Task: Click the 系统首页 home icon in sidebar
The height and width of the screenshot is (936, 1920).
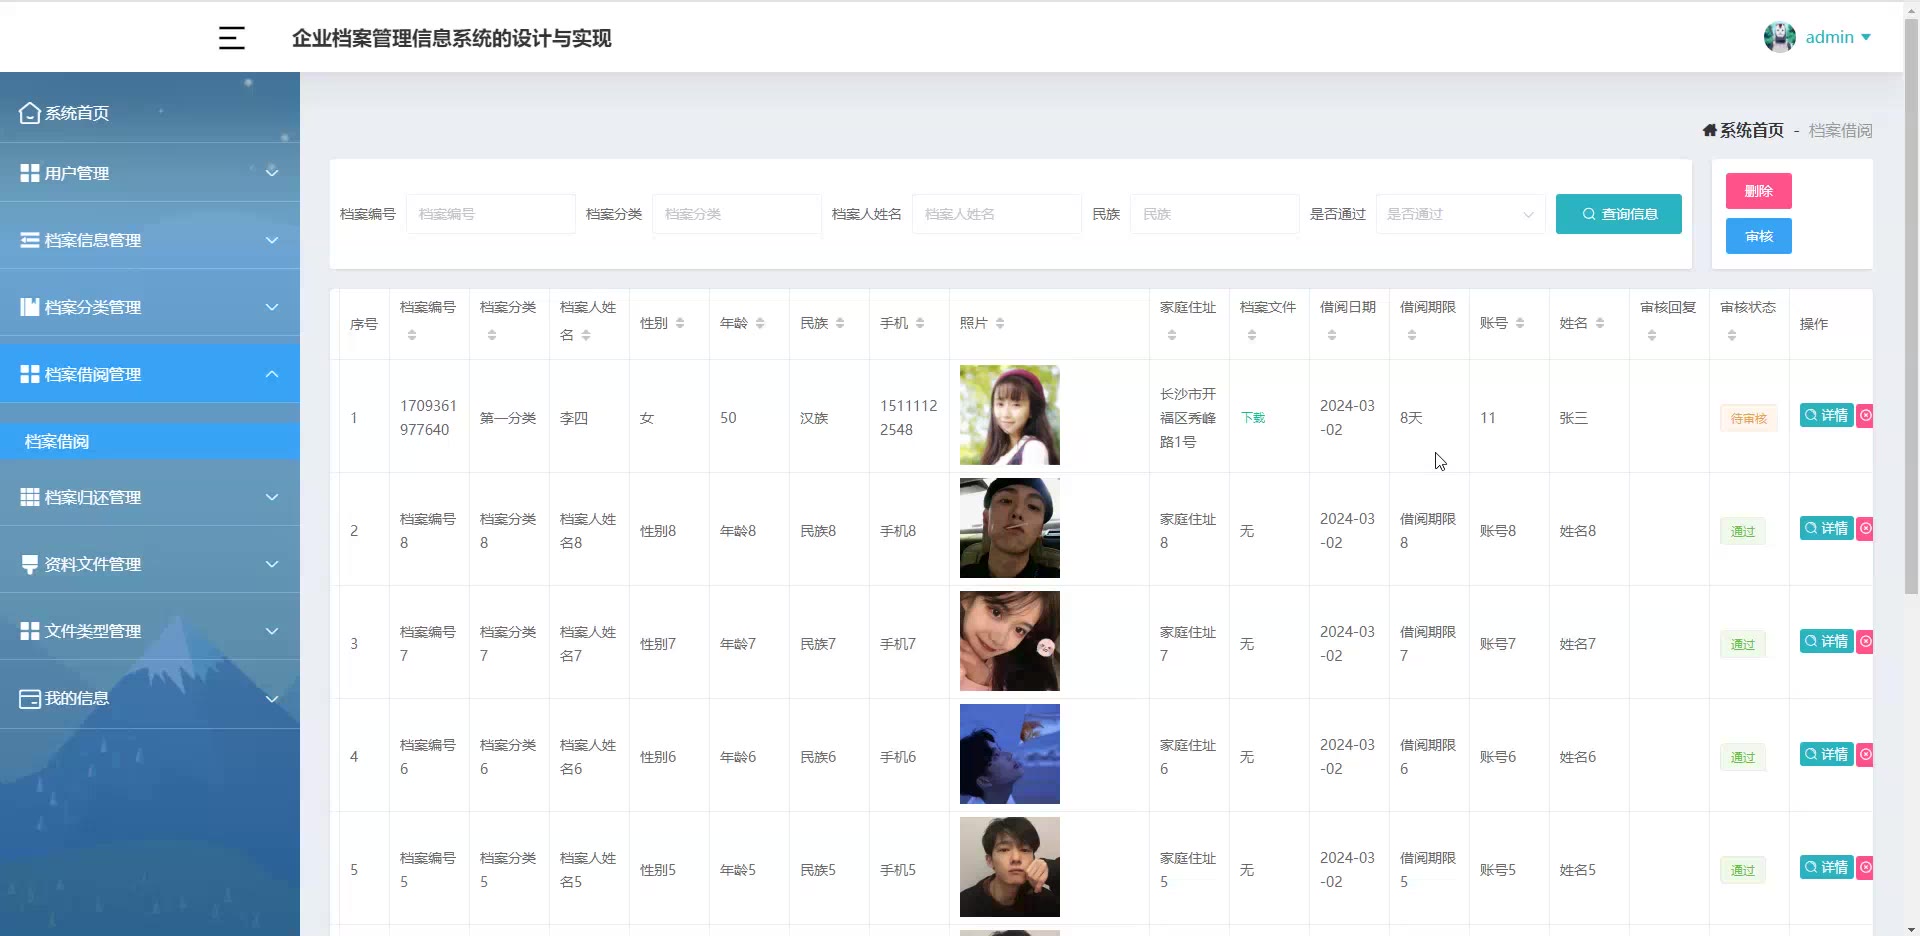Action: tap(30, 113)
